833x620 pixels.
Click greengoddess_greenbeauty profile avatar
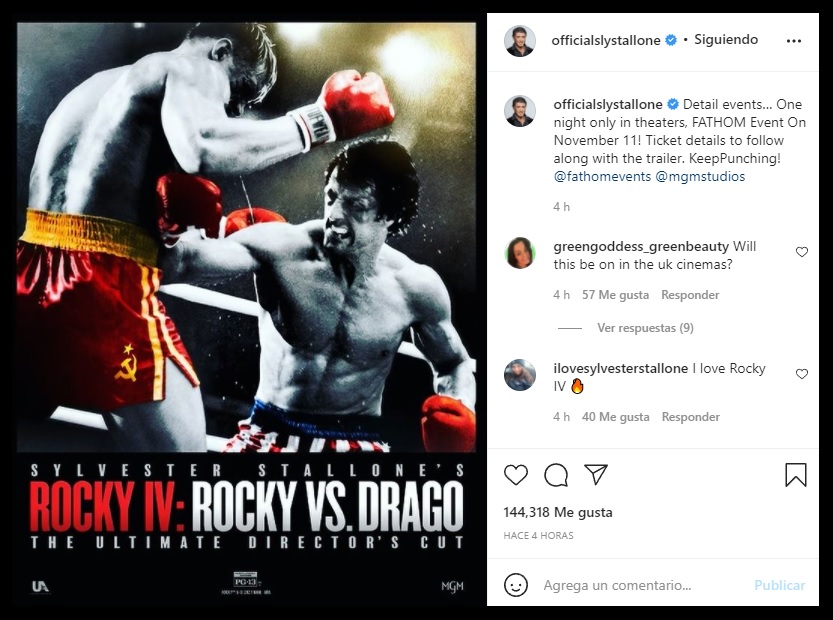click(520, 253)
